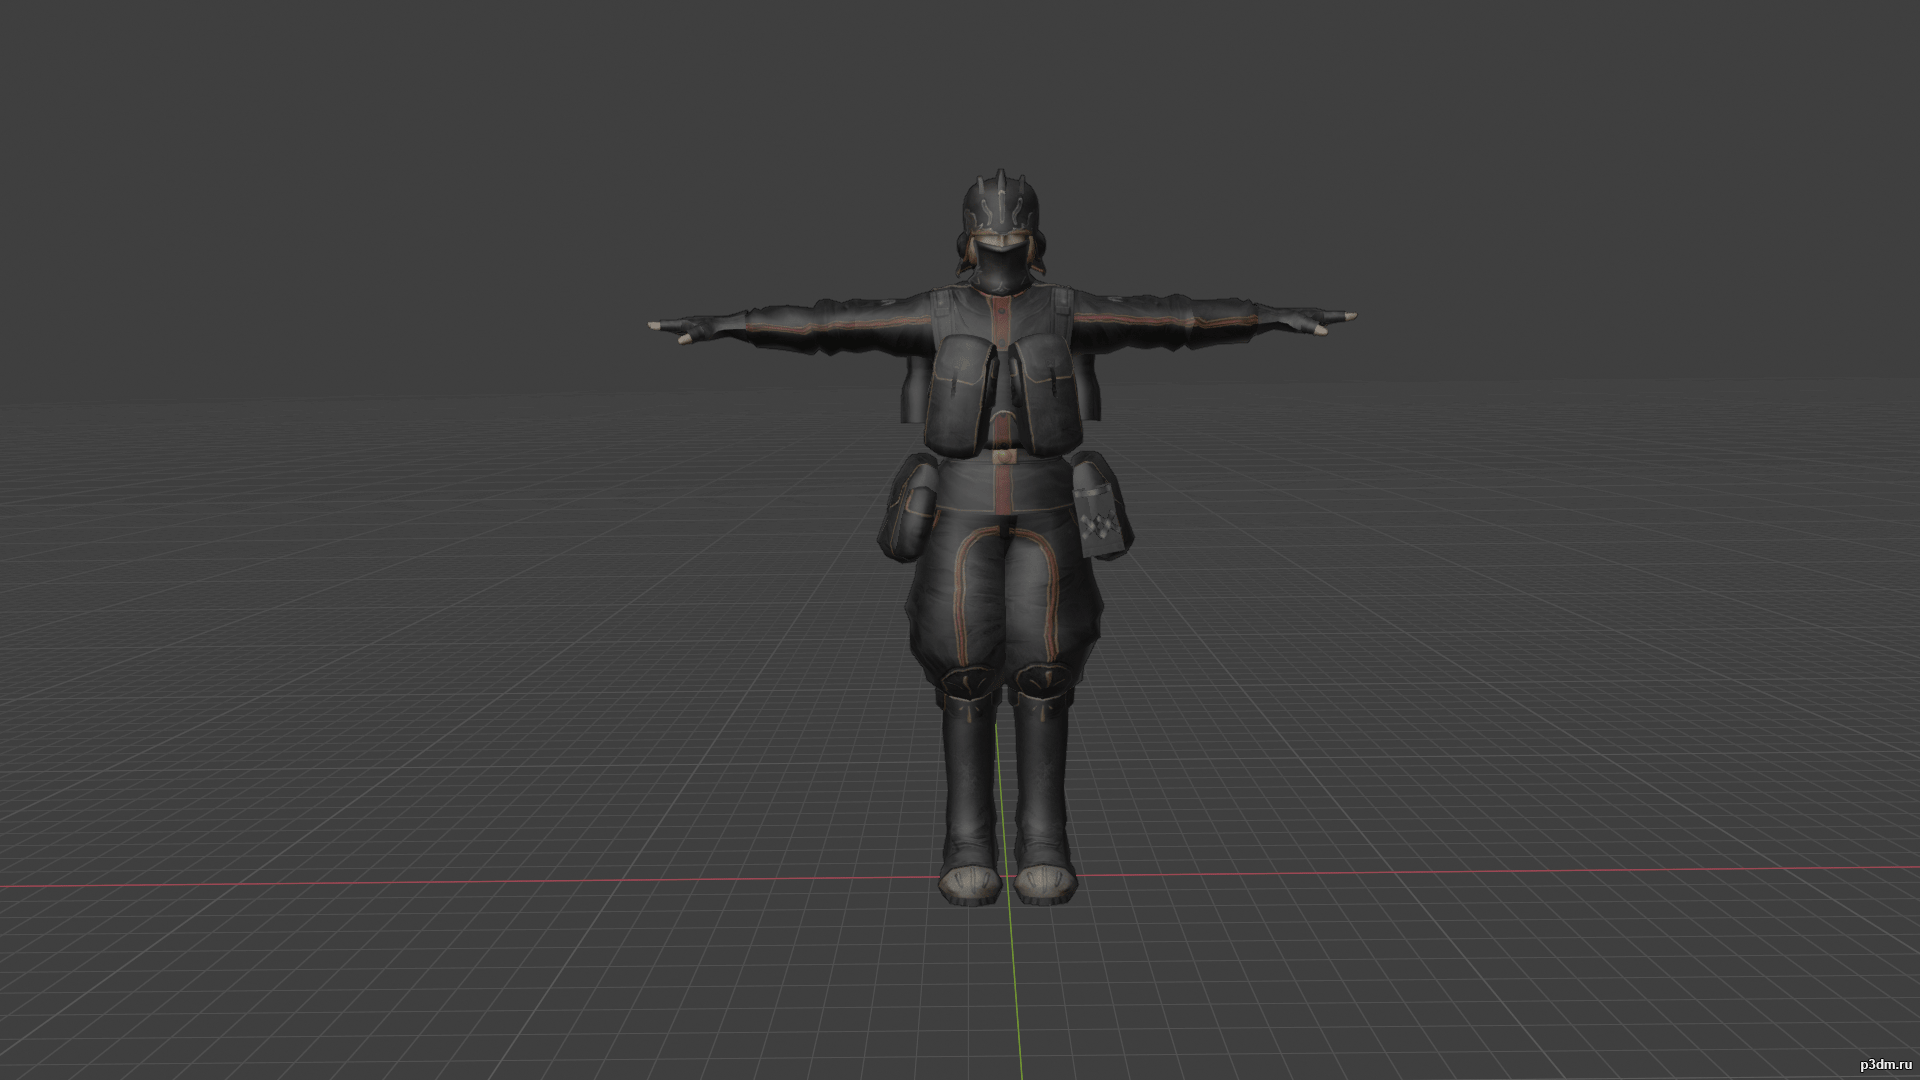Click the left boot's light-colored toe cap
This screenshot has width=1920, height=1080.
click(970, 883)
